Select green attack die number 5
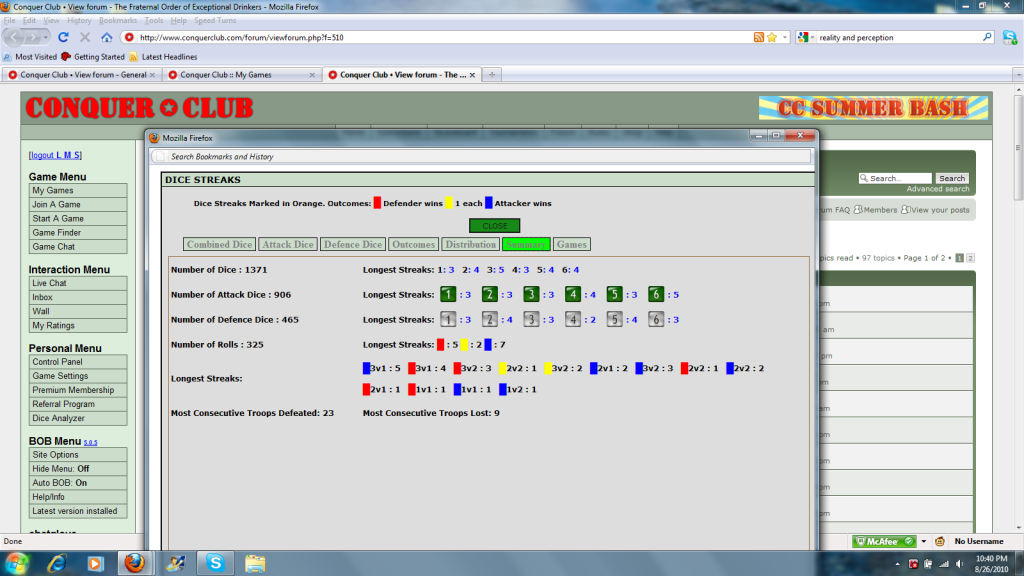Screen dimensions: 1024x576 coord(615,295)
